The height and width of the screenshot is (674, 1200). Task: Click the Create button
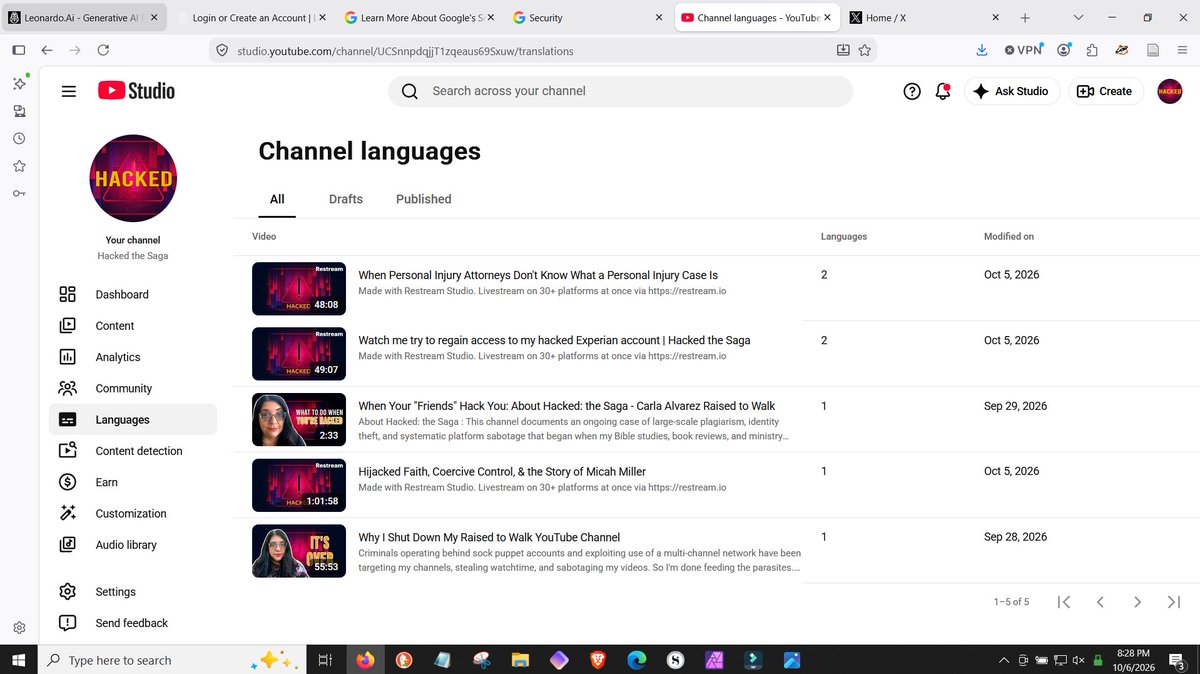1105,91
